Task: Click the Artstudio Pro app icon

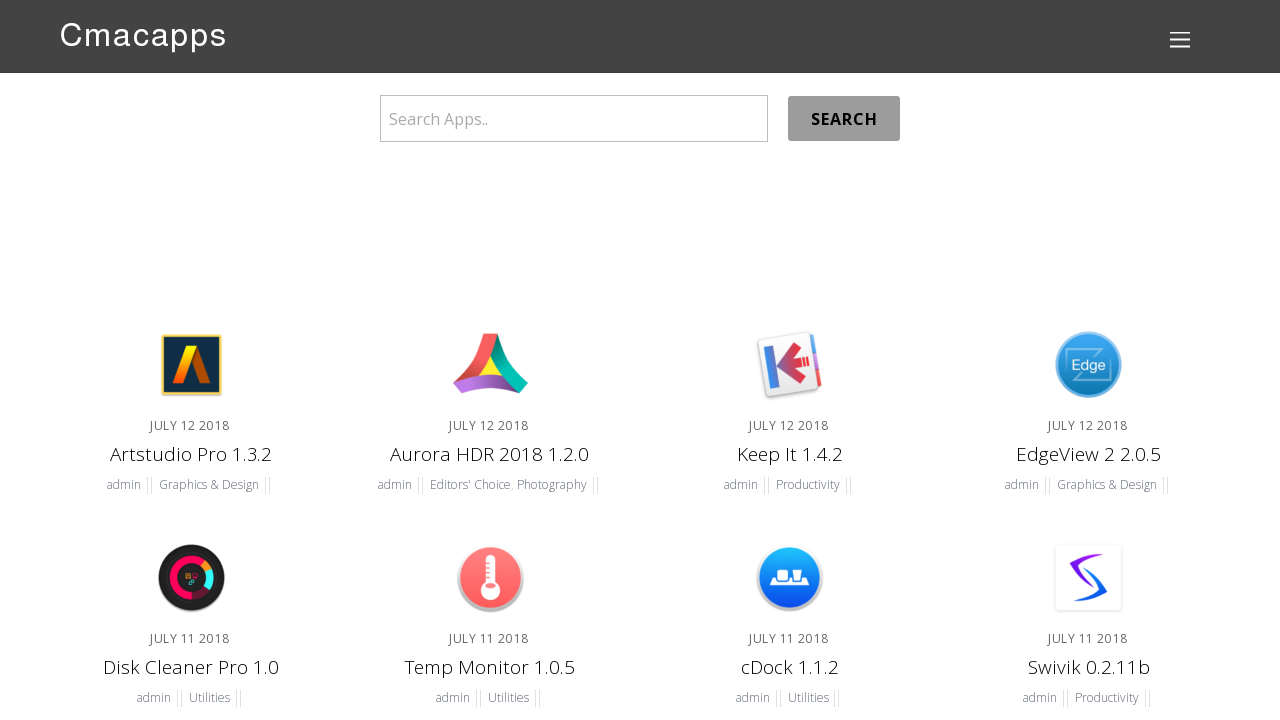Action: click(x=191, y=365)
